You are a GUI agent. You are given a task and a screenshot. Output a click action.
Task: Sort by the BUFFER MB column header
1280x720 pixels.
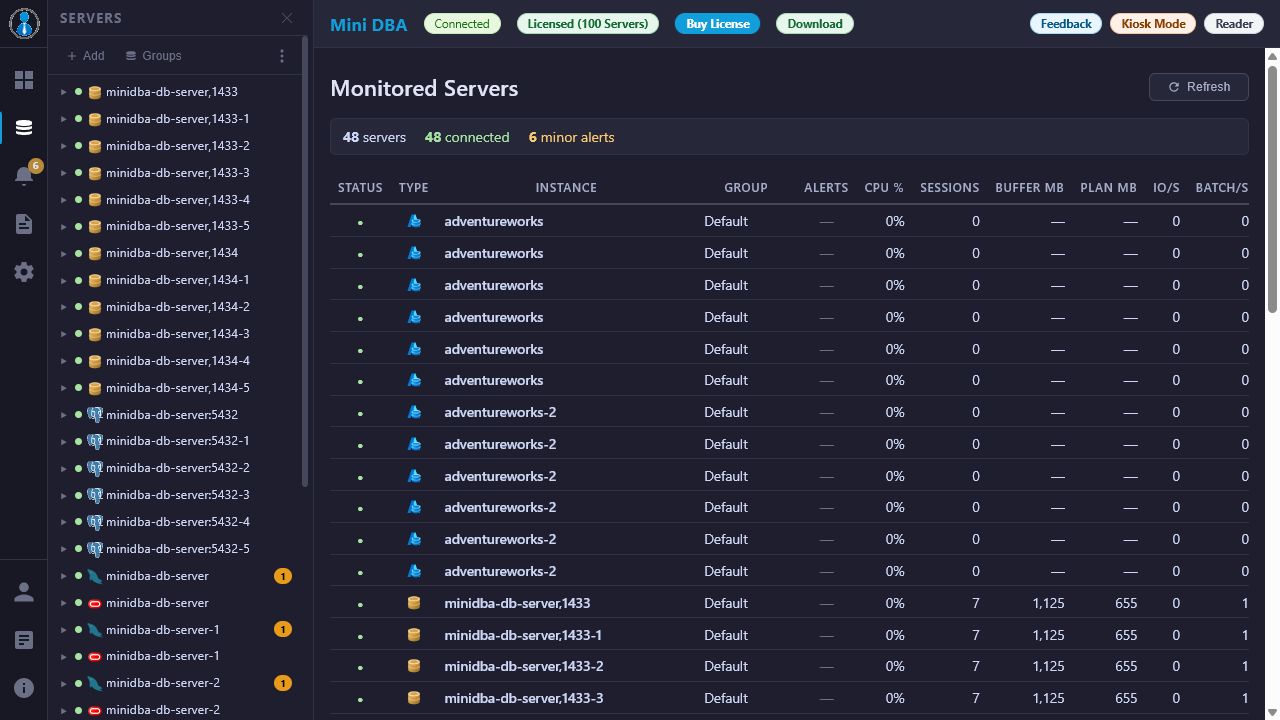1029,188
